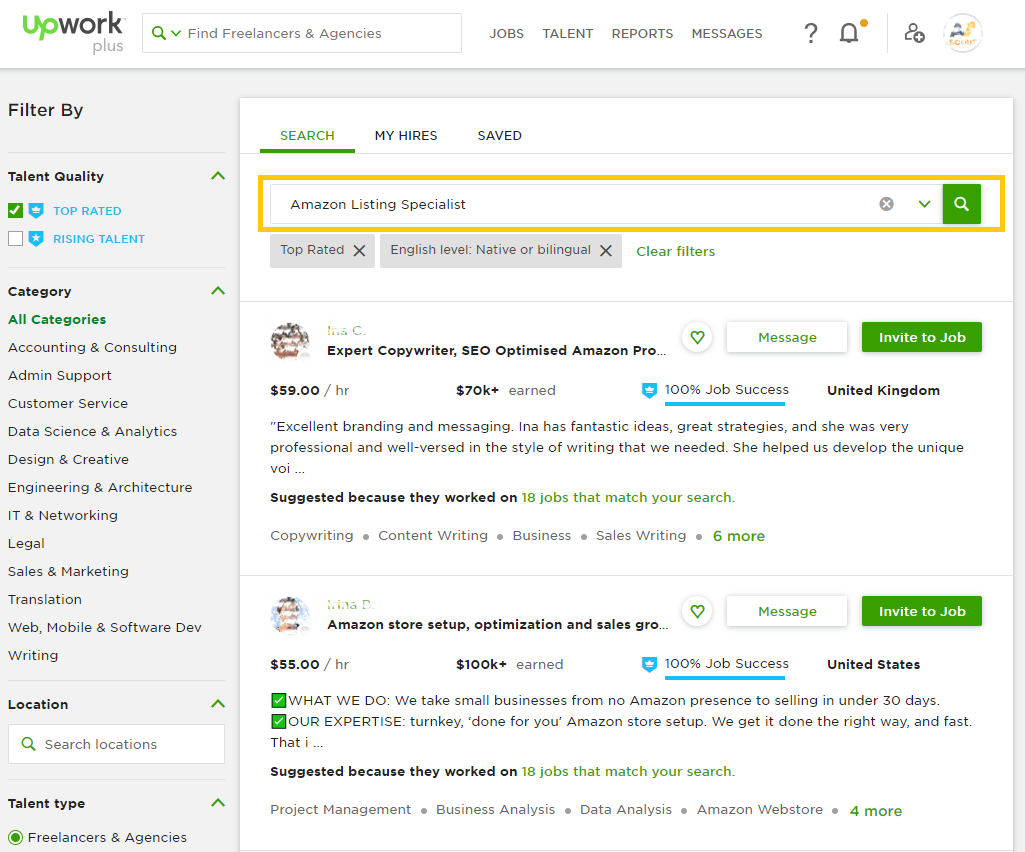Select Data Science & Analytics category
This screenshot has width=1025, height=852.
[x=92, y=432]
